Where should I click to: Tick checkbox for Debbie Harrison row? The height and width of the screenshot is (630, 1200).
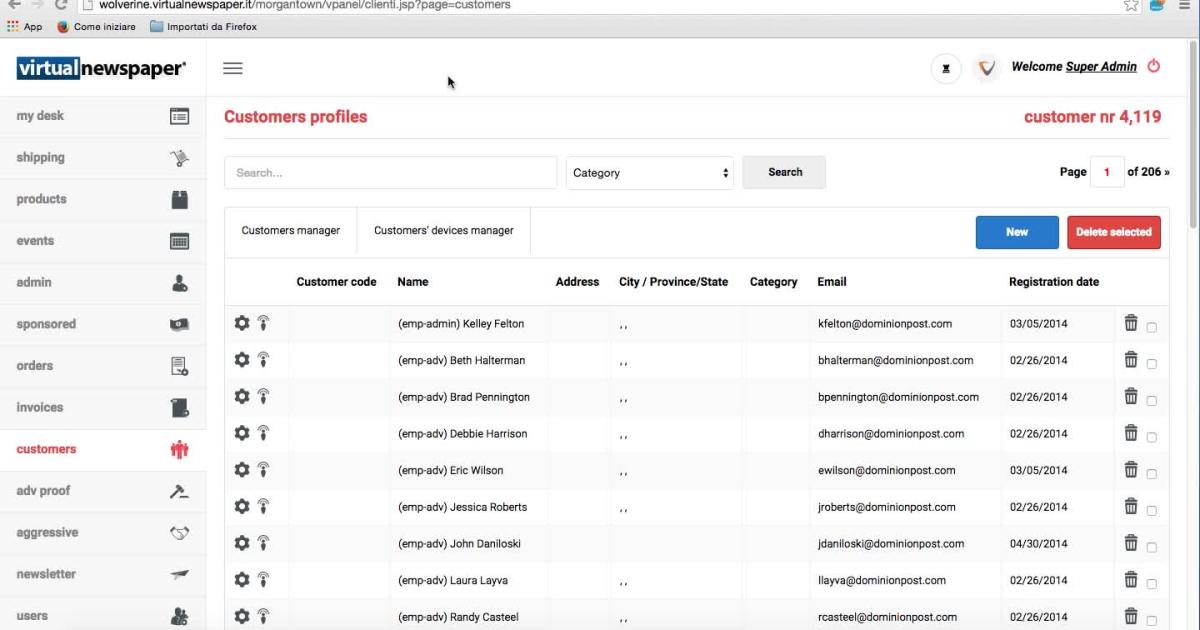tap(1152, 437)
